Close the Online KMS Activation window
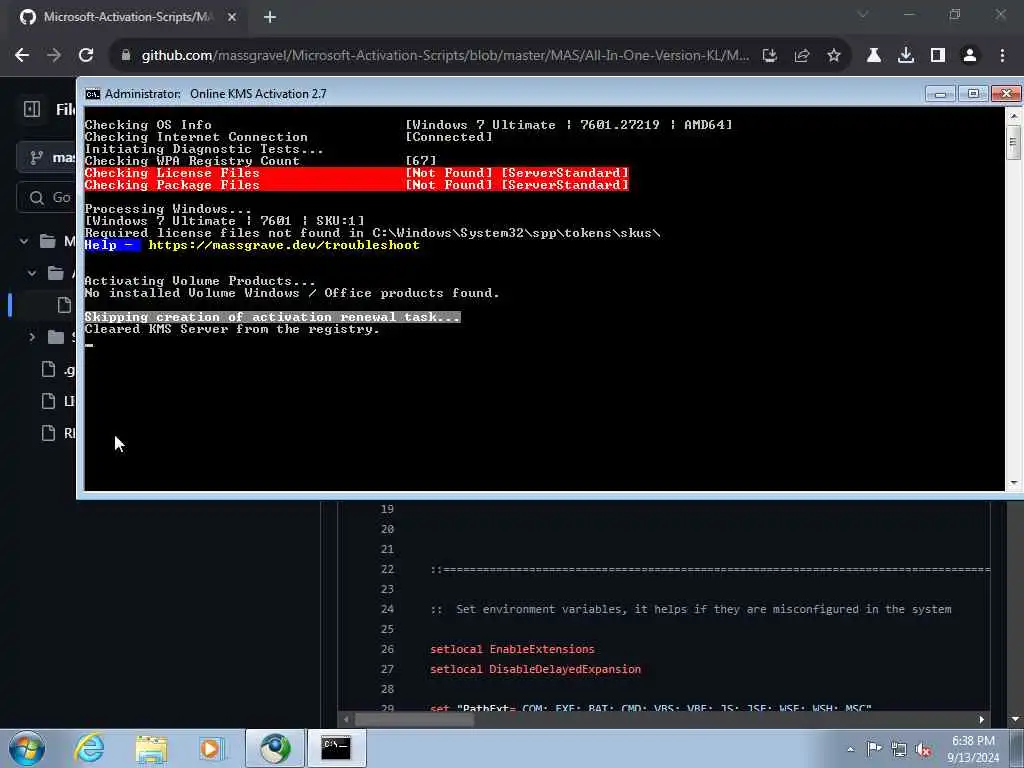Screen dimensions: 1024x768 (x=1006, y=94)
